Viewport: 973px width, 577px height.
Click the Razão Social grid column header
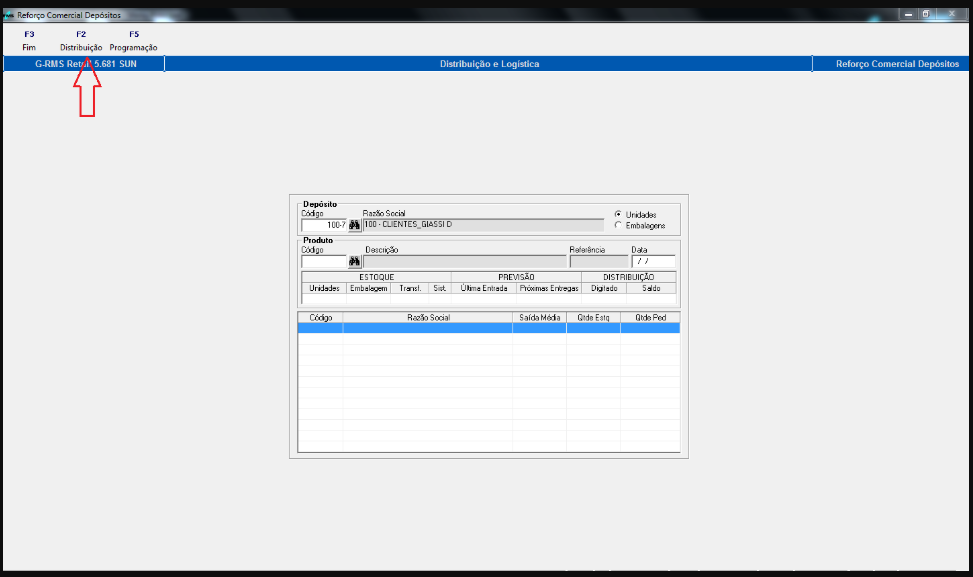coord(428,317)
